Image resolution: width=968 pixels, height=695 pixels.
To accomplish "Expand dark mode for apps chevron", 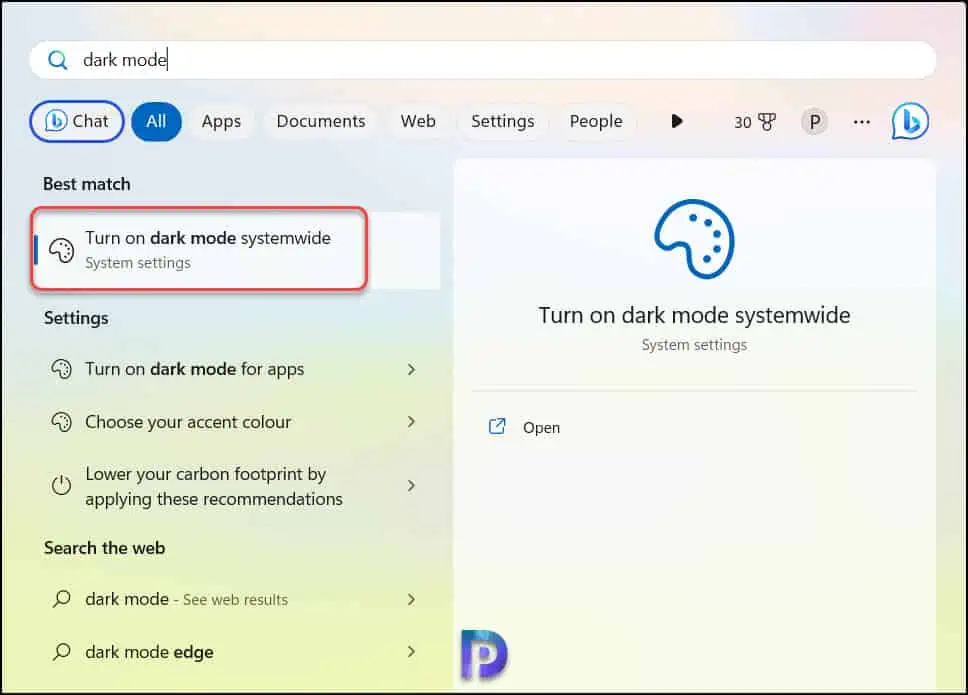I will click(411, 369).
